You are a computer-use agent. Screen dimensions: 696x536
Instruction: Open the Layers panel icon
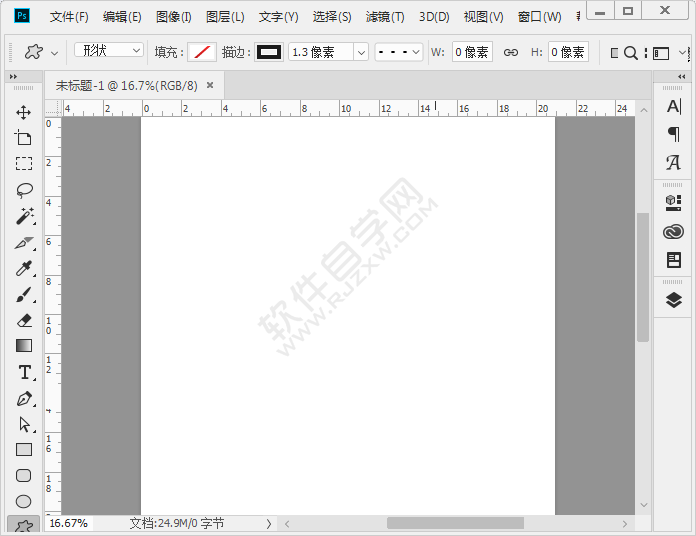coord(673,299)
